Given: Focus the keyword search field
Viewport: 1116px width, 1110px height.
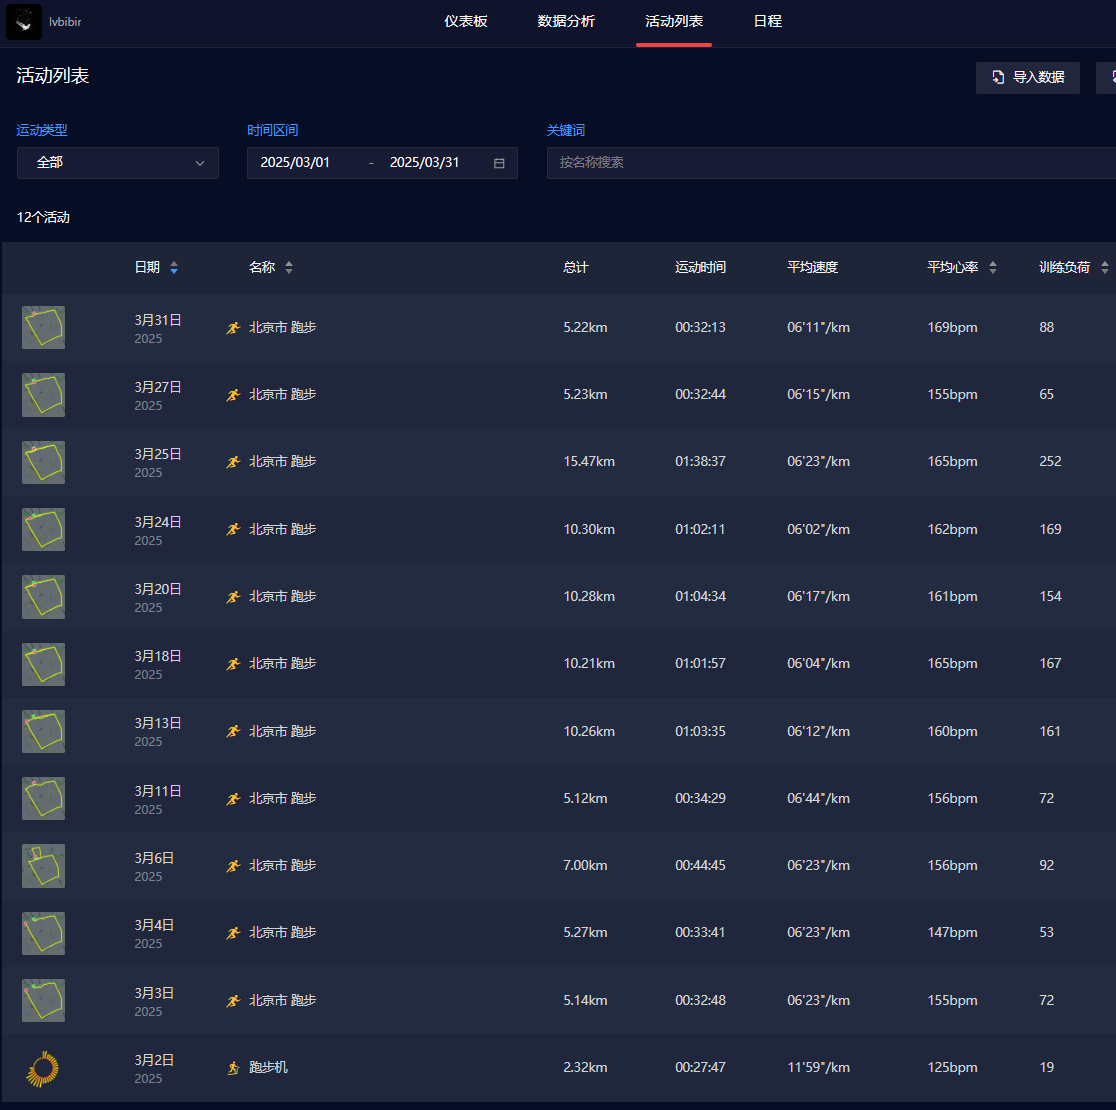Looking at the screenshot, I should pyautogui.click(x=830, y=163).
